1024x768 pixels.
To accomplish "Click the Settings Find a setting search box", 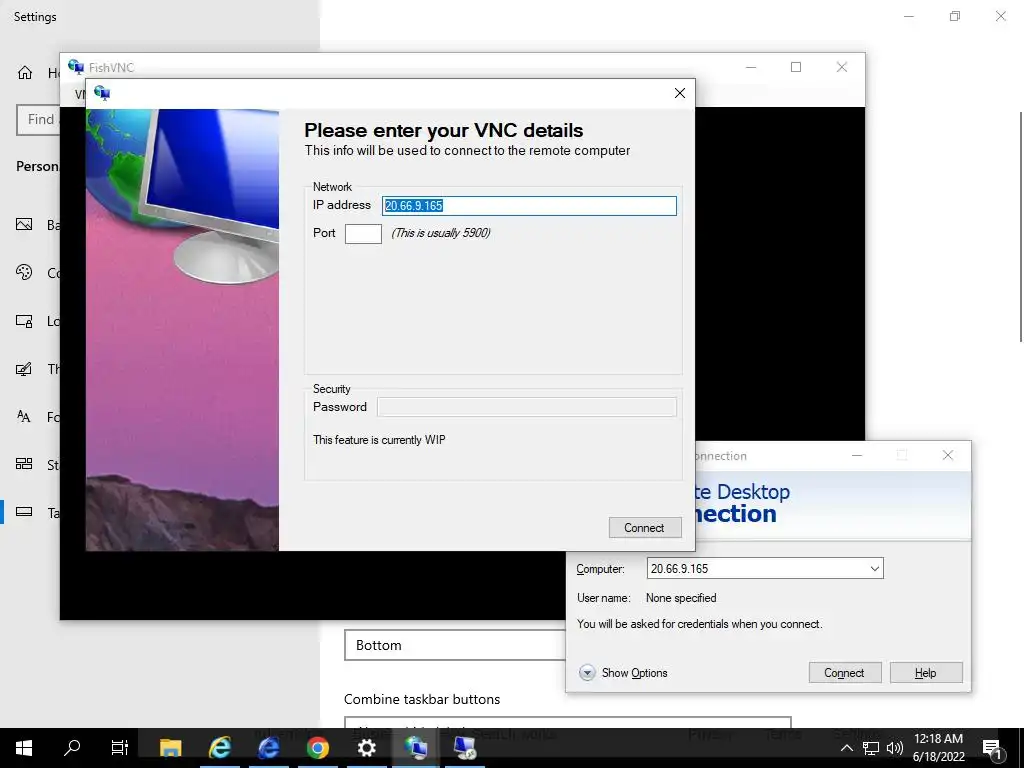I will tap(38, 120).
